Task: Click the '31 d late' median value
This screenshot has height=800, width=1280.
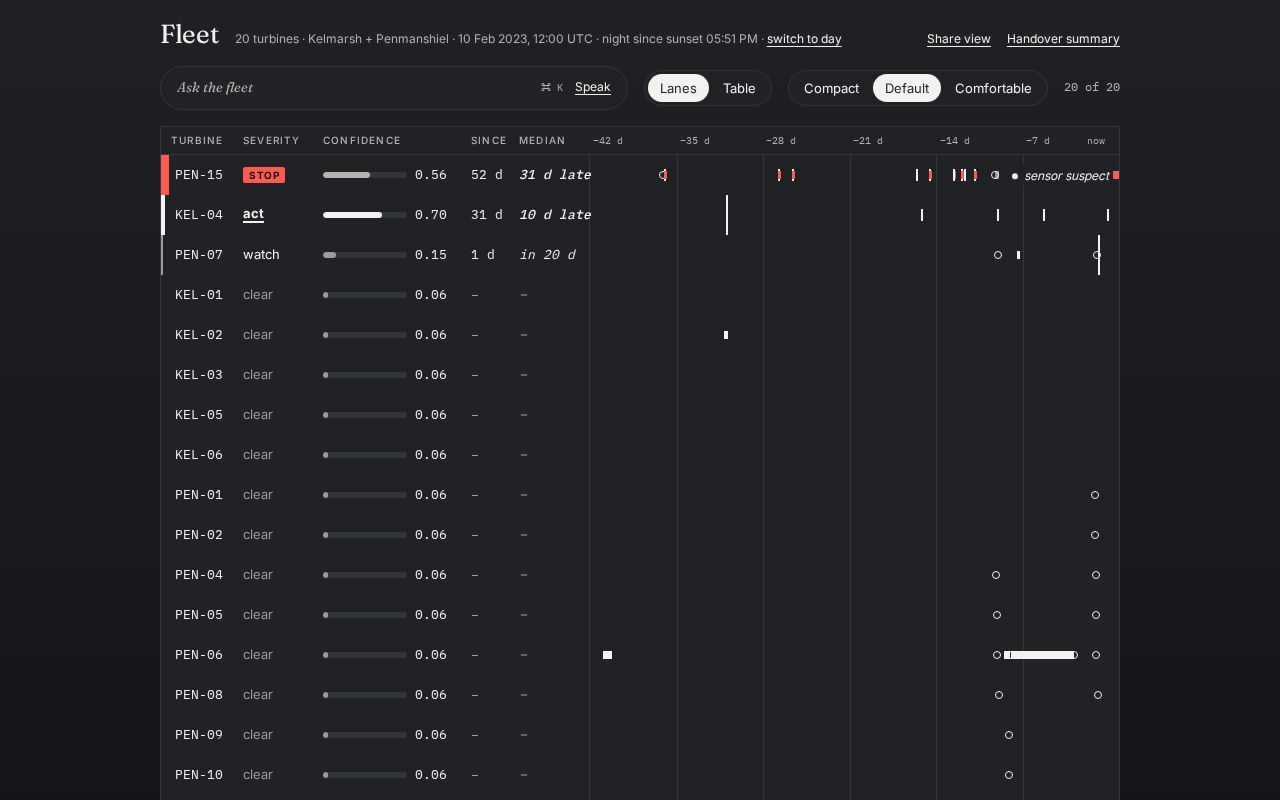Action: (x=555, y=175)
